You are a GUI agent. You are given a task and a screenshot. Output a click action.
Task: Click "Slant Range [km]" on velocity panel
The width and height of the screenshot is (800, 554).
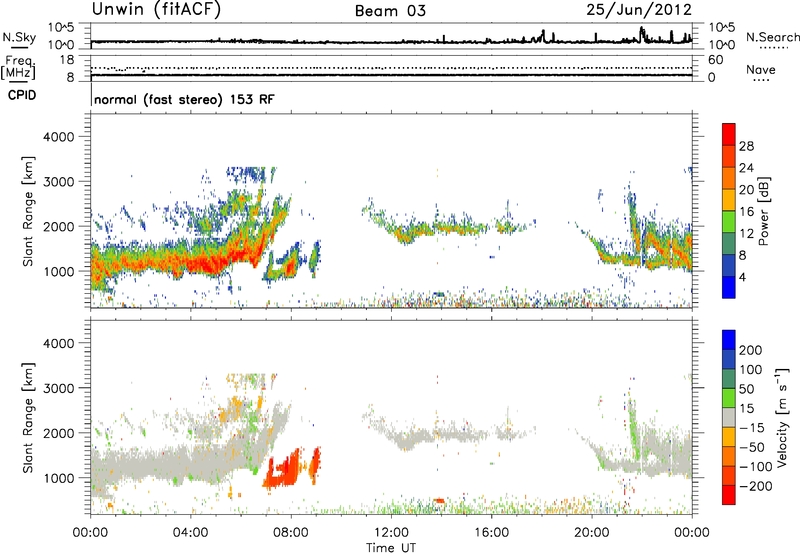(x=28, y=418)
